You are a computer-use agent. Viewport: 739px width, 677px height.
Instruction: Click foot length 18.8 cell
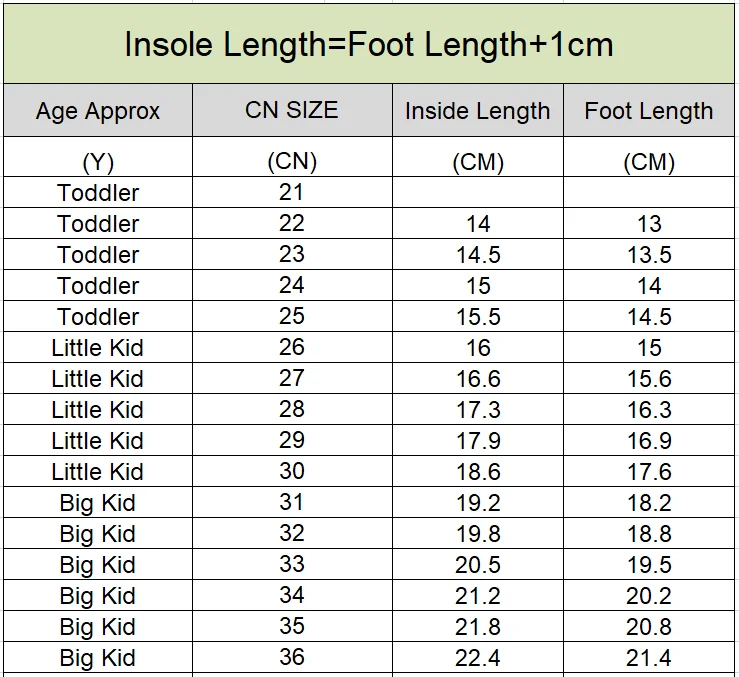point(649,533)
